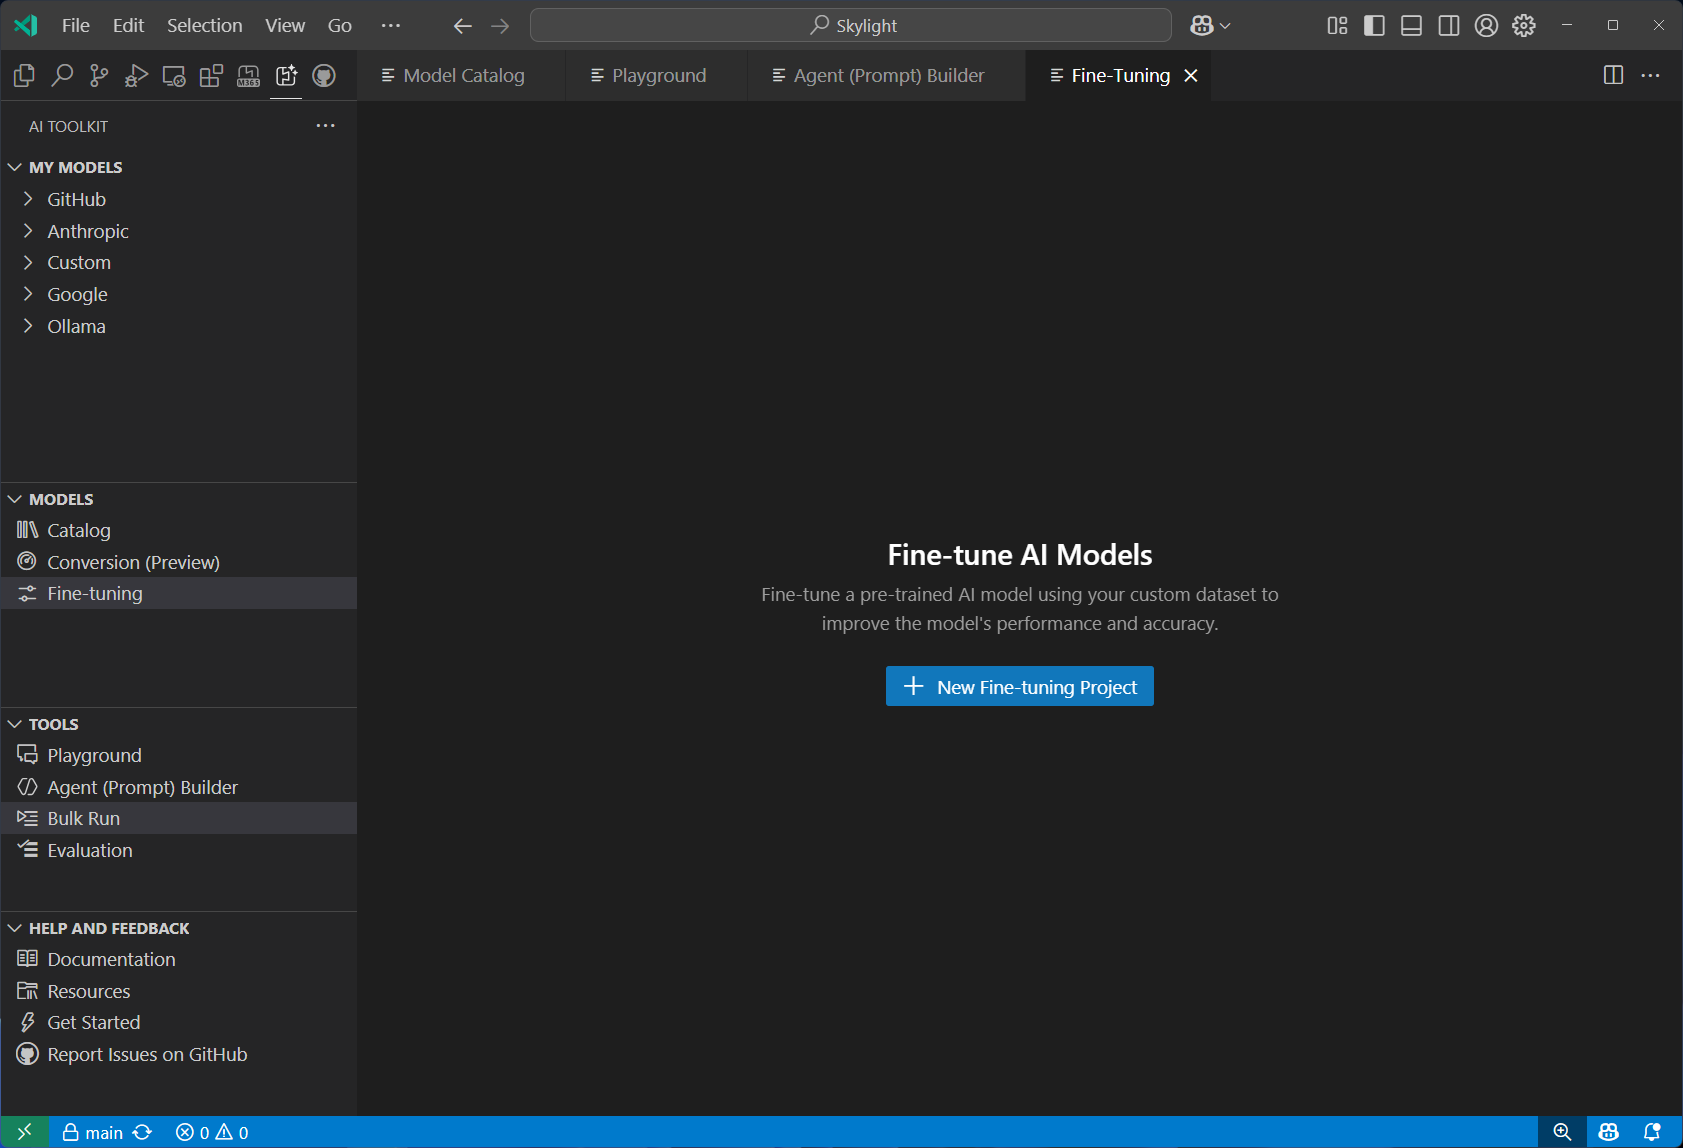Viewport: 1683px width, 1148px height.
Task: Toggle the Secondary Side Bar visibility
Action: 1448,26
